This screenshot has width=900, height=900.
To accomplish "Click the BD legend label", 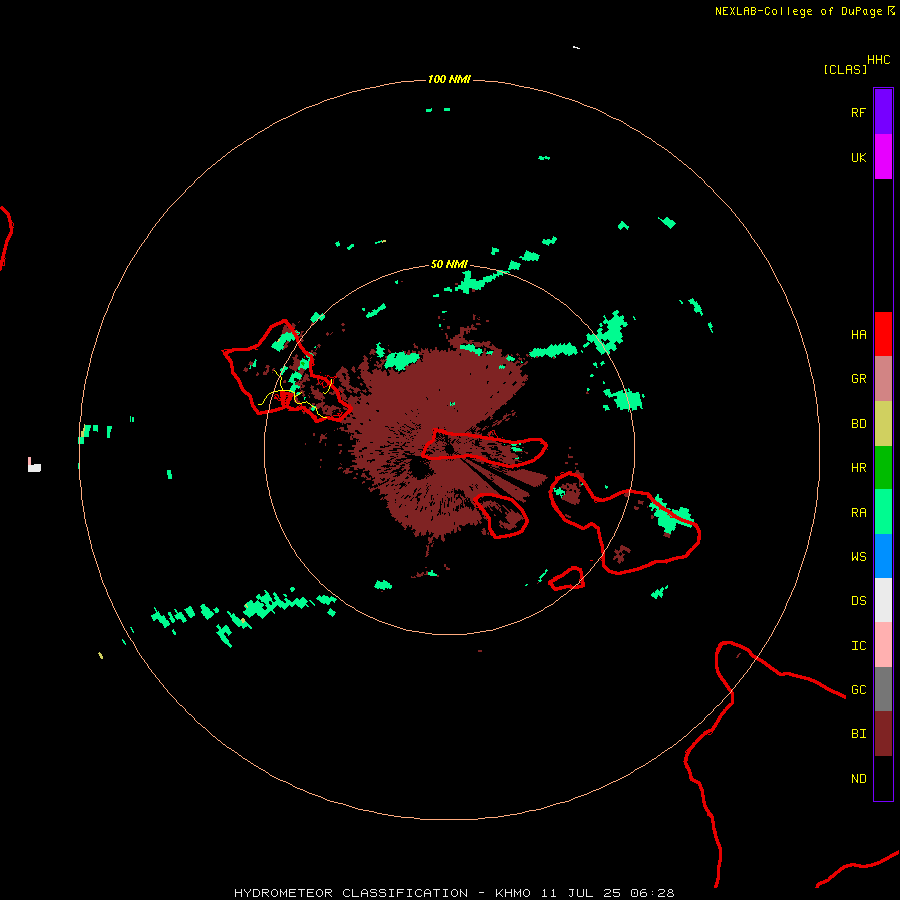I will [x=858, y=424].
